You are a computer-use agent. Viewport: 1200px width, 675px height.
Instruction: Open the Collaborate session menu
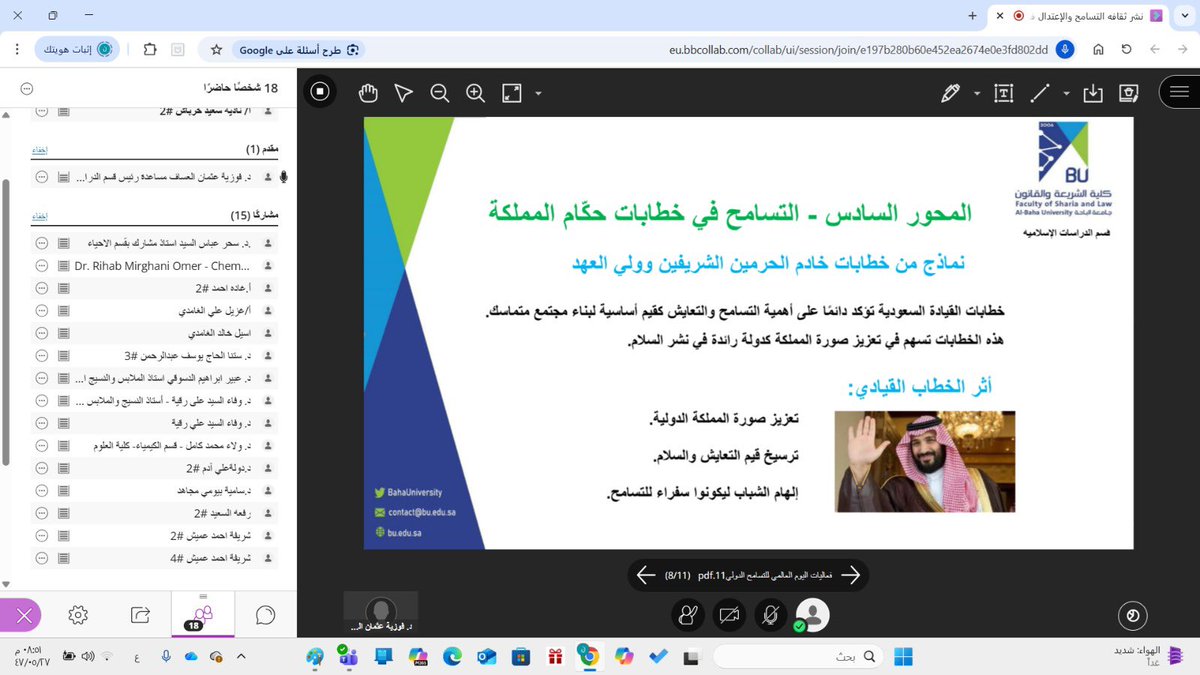point(1178,92)
